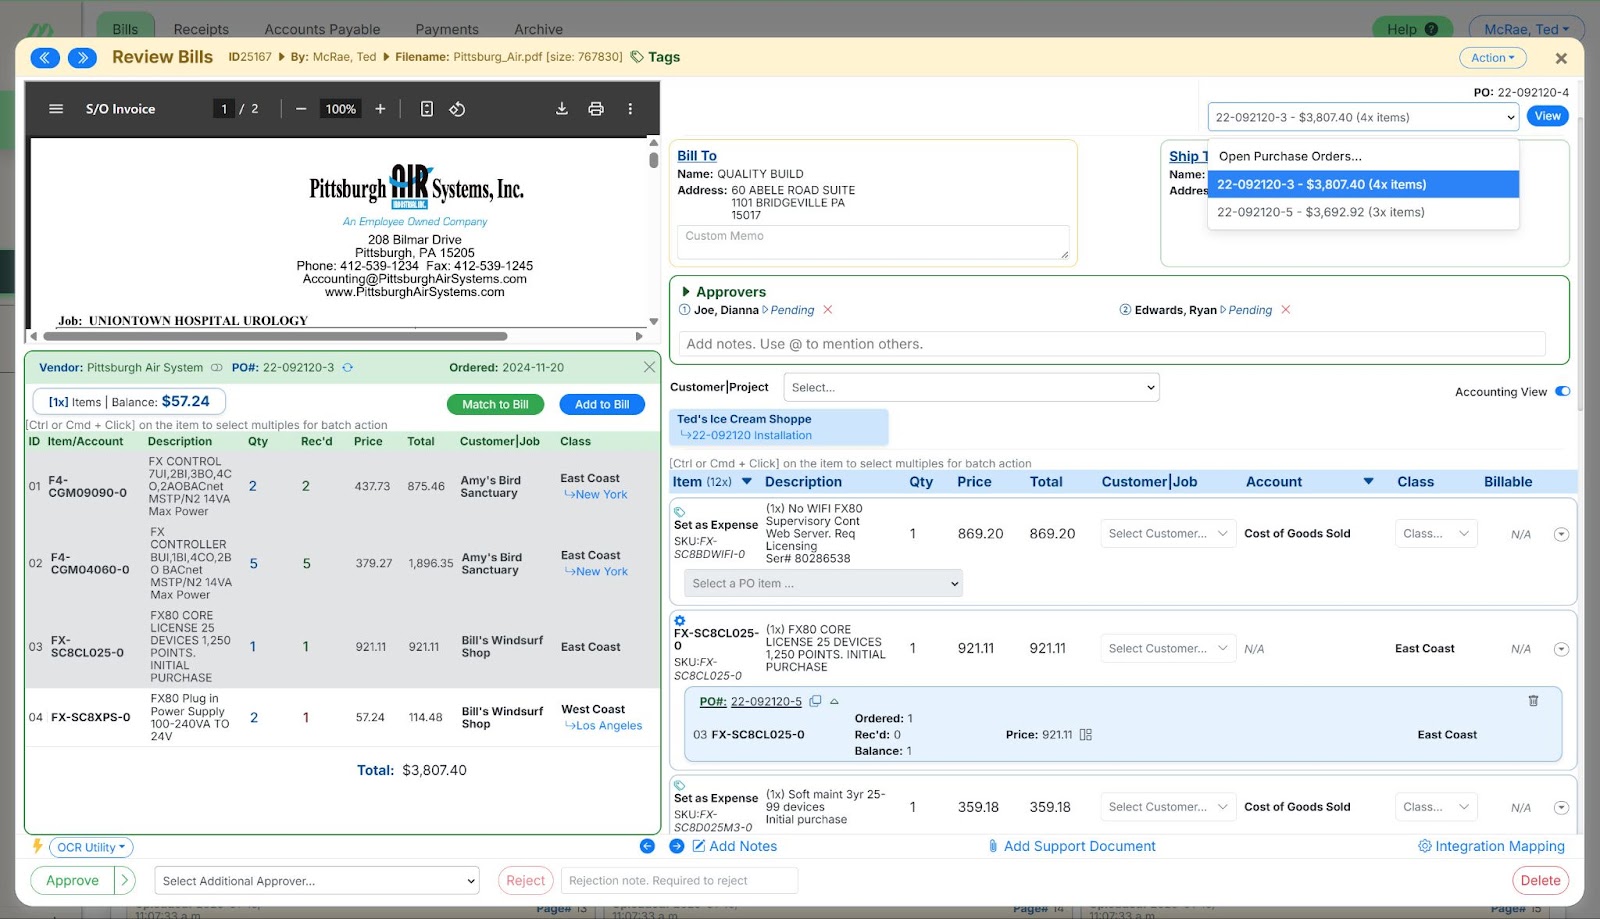Switch to the Archive tab
This screenshot has width=1600, height=919.
pos(538,29)
